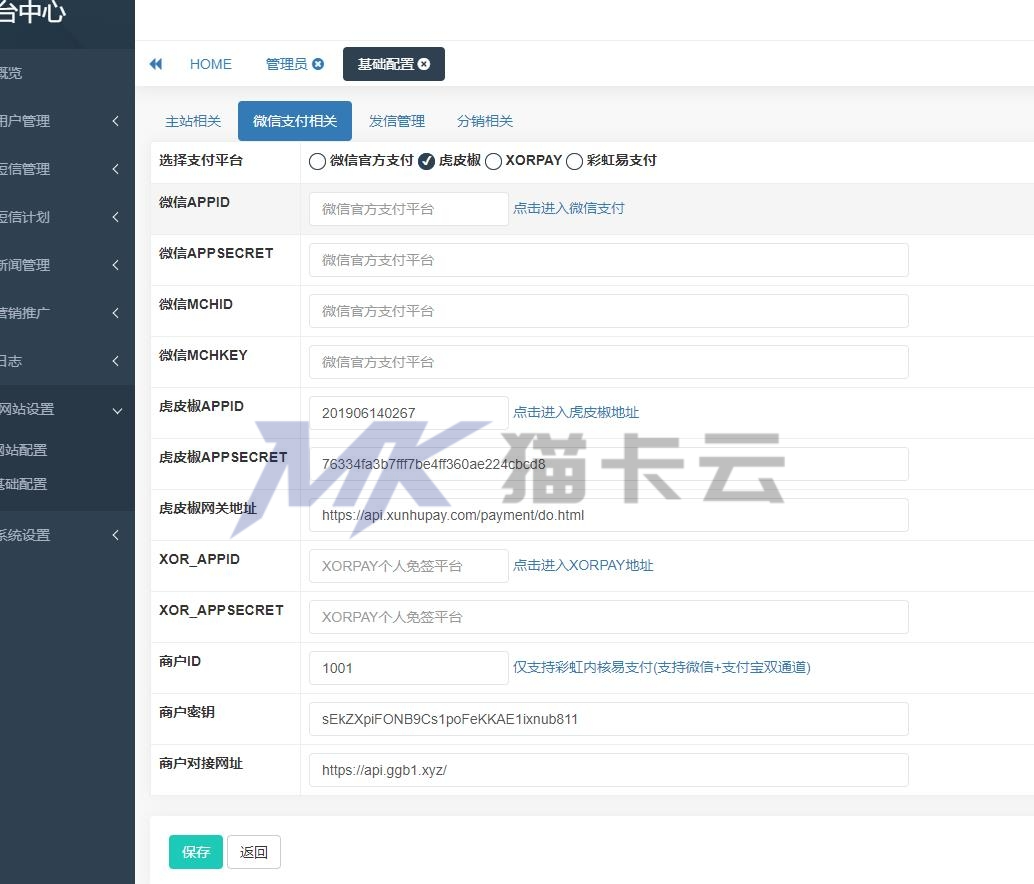The height and width of the screenshot is (884, 1034).
Task: Choose the 彩虹易支付 radio option
Action: (x=574, y=162)
